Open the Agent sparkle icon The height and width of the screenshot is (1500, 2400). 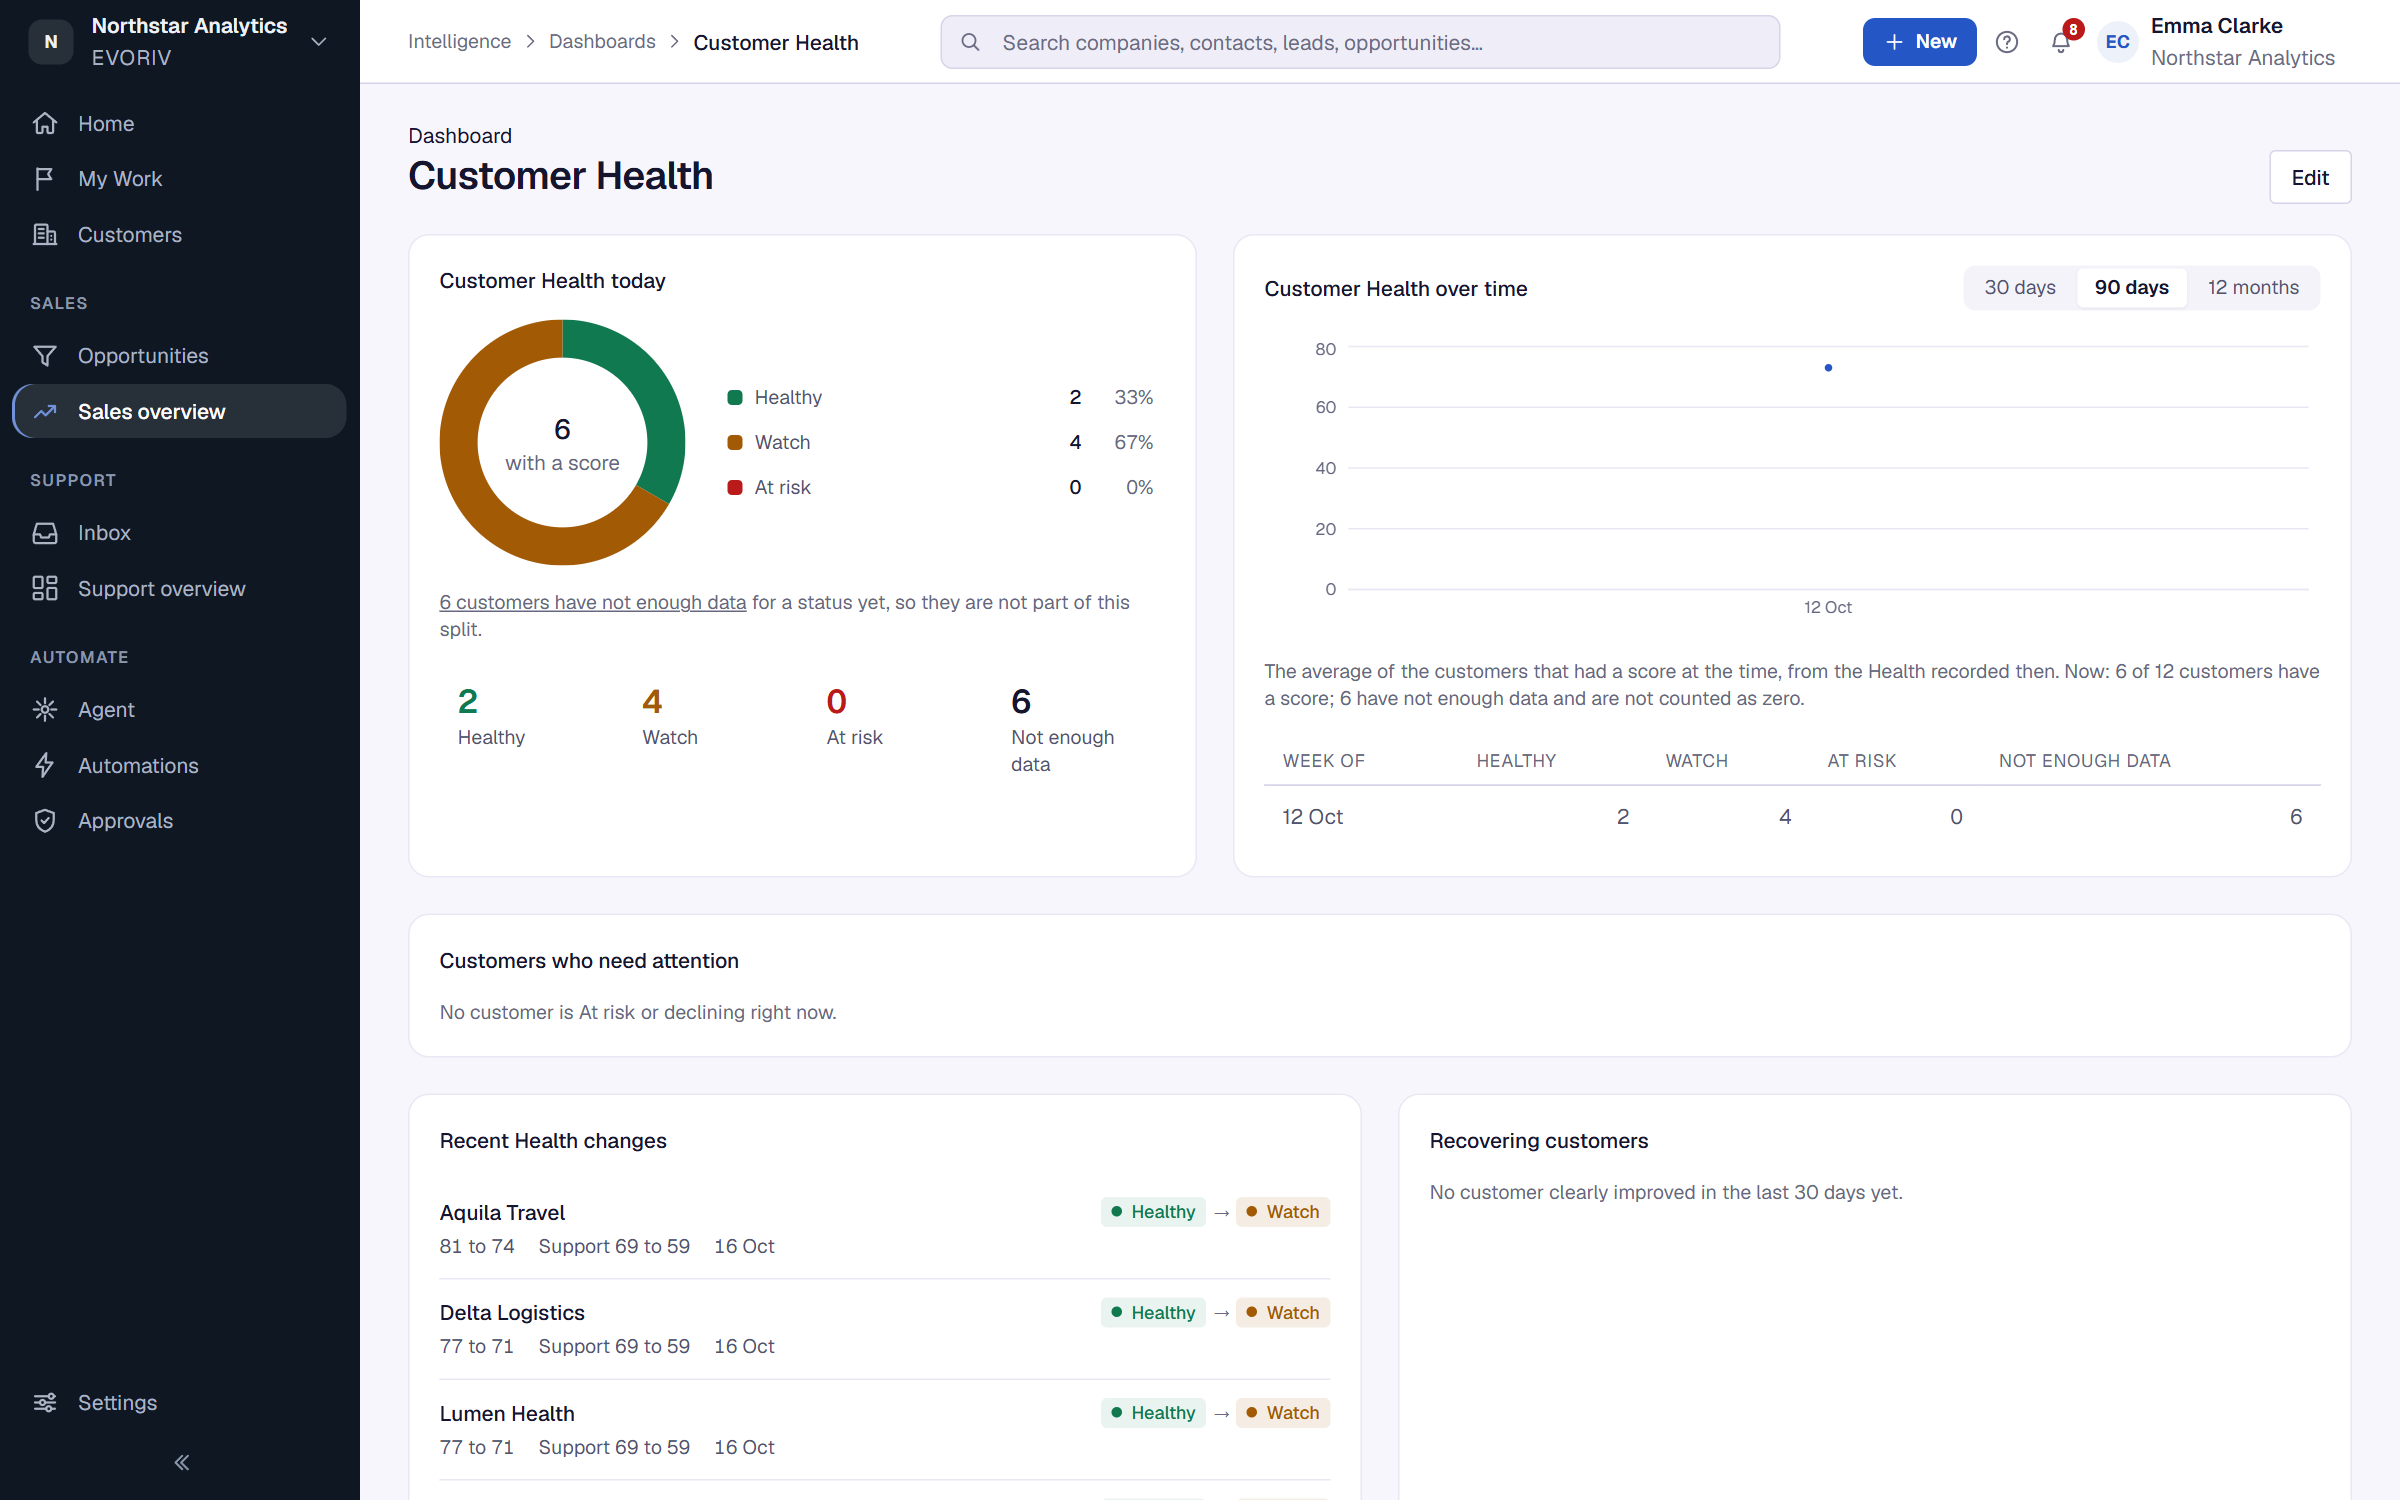45,710
